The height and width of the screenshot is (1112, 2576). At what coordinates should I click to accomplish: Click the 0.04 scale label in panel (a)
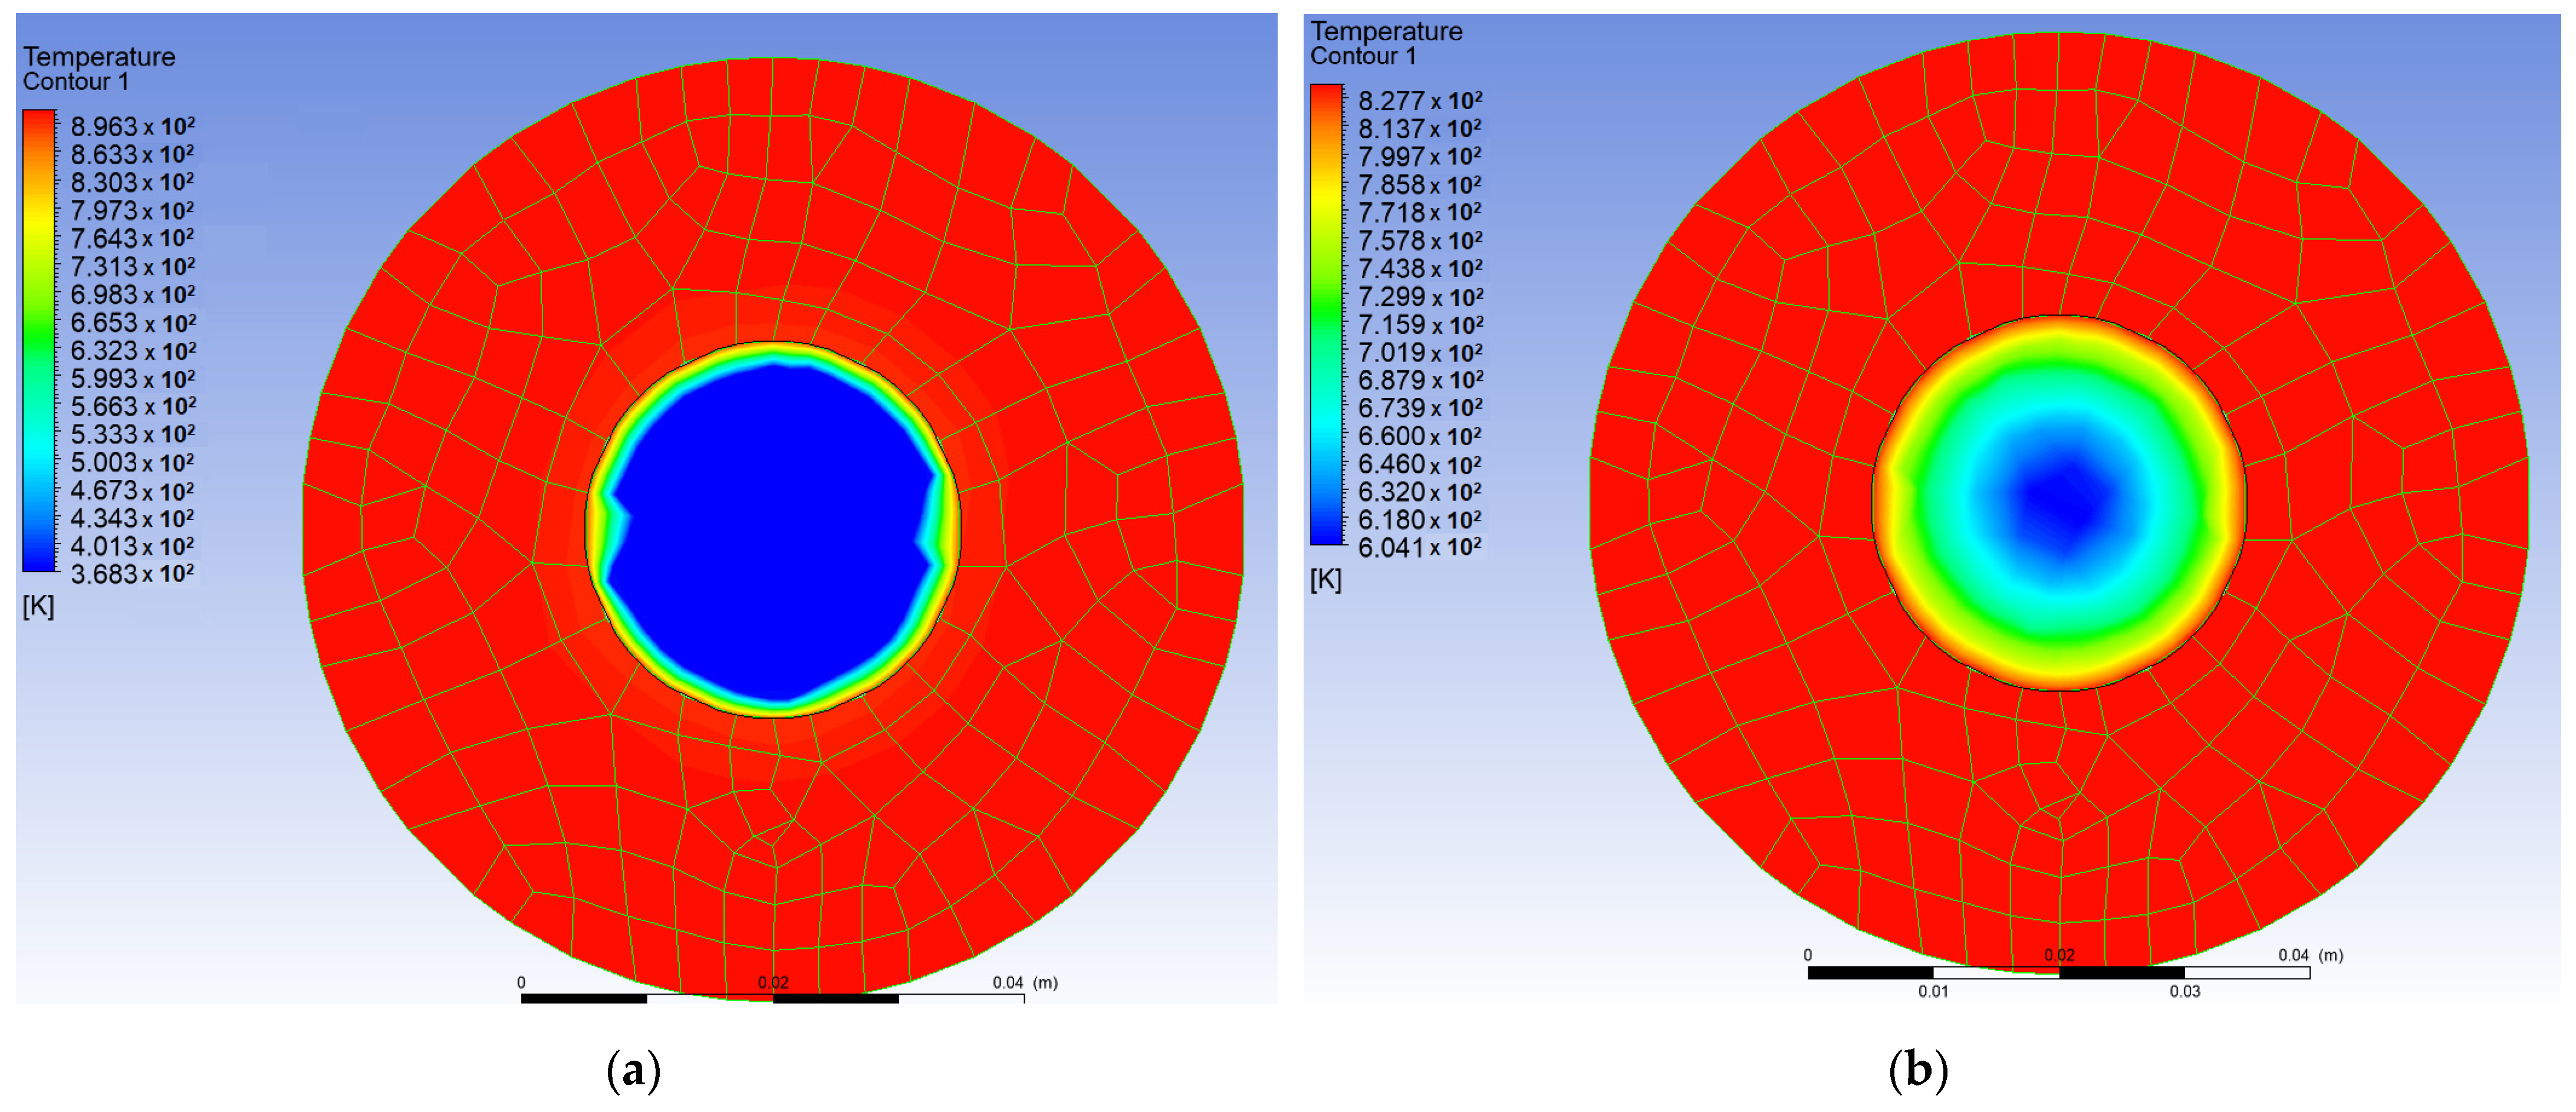click(x=1008, y=983)
